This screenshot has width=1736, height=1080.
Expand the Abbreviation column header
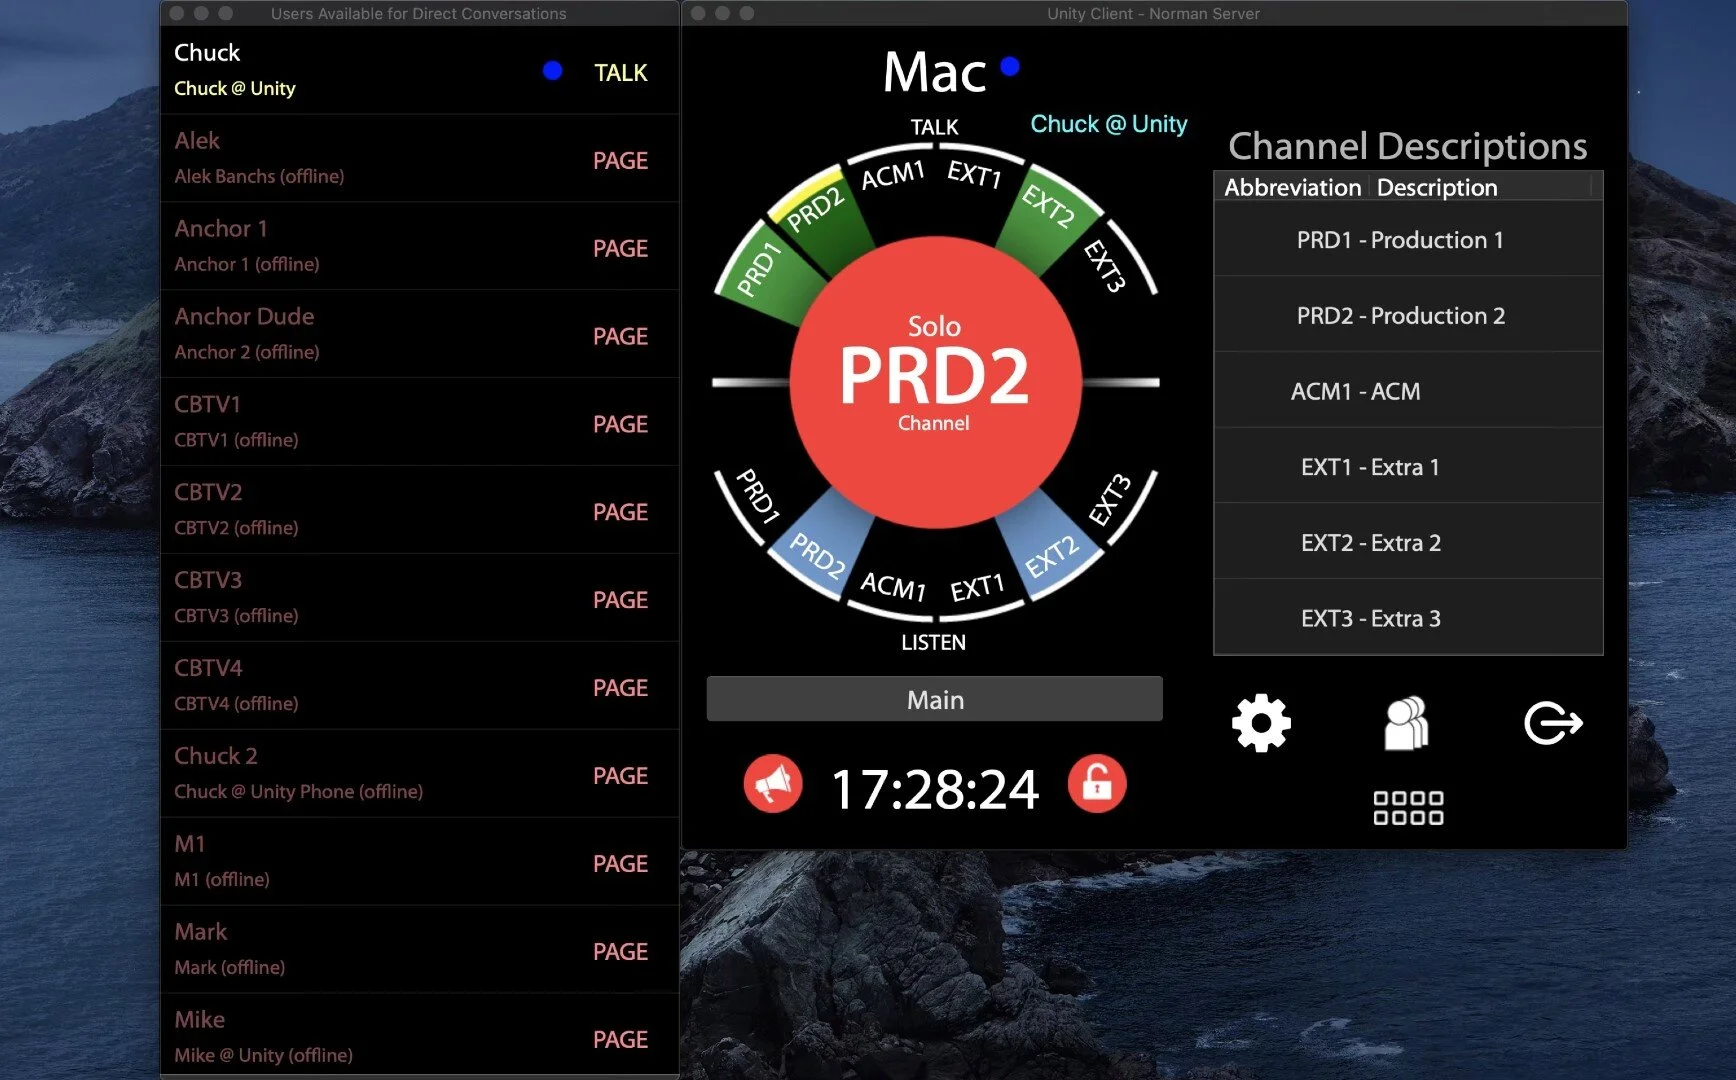pos(1291,187)
